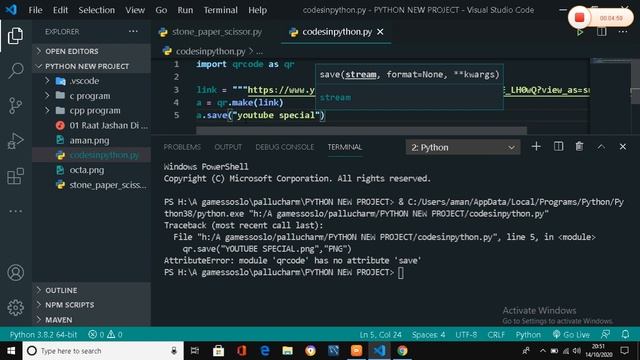640x360 pixels.
Task: Open the Selection menu
Action: coord(96,10)
